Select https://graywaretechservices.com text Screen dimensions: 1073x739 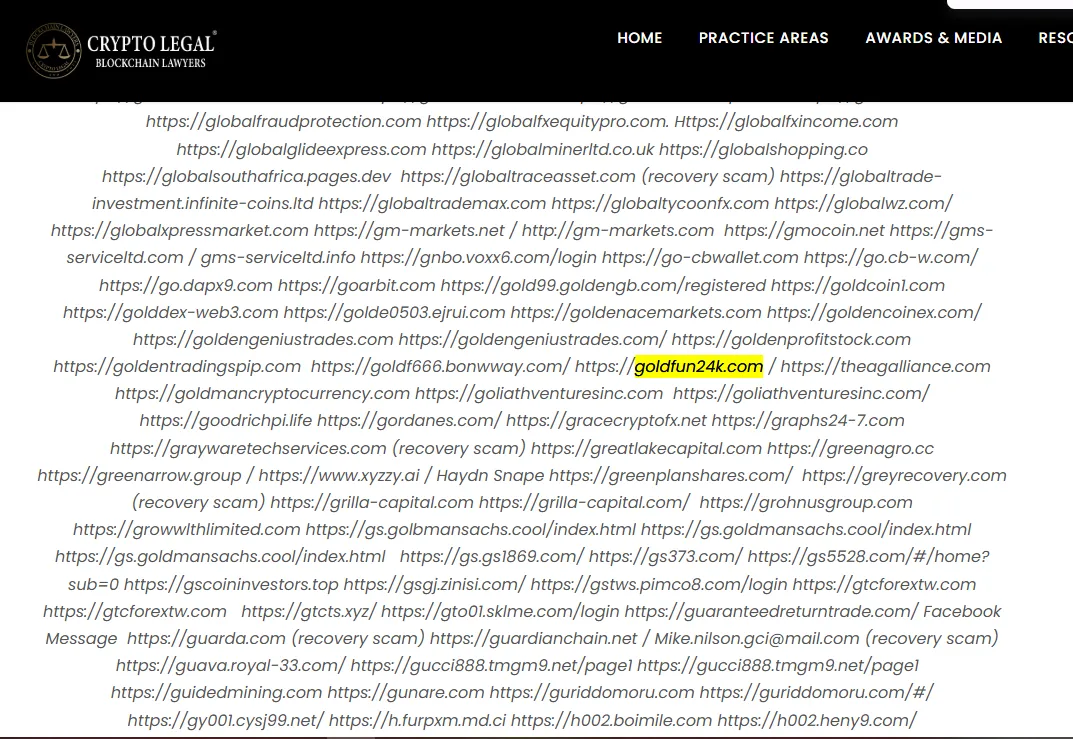click(x=248, y=448)
